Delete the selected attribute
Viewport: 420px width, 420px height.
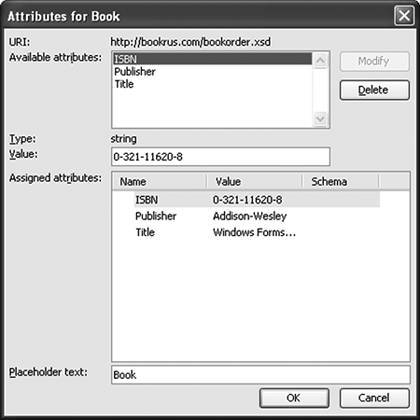click(374, 90)
